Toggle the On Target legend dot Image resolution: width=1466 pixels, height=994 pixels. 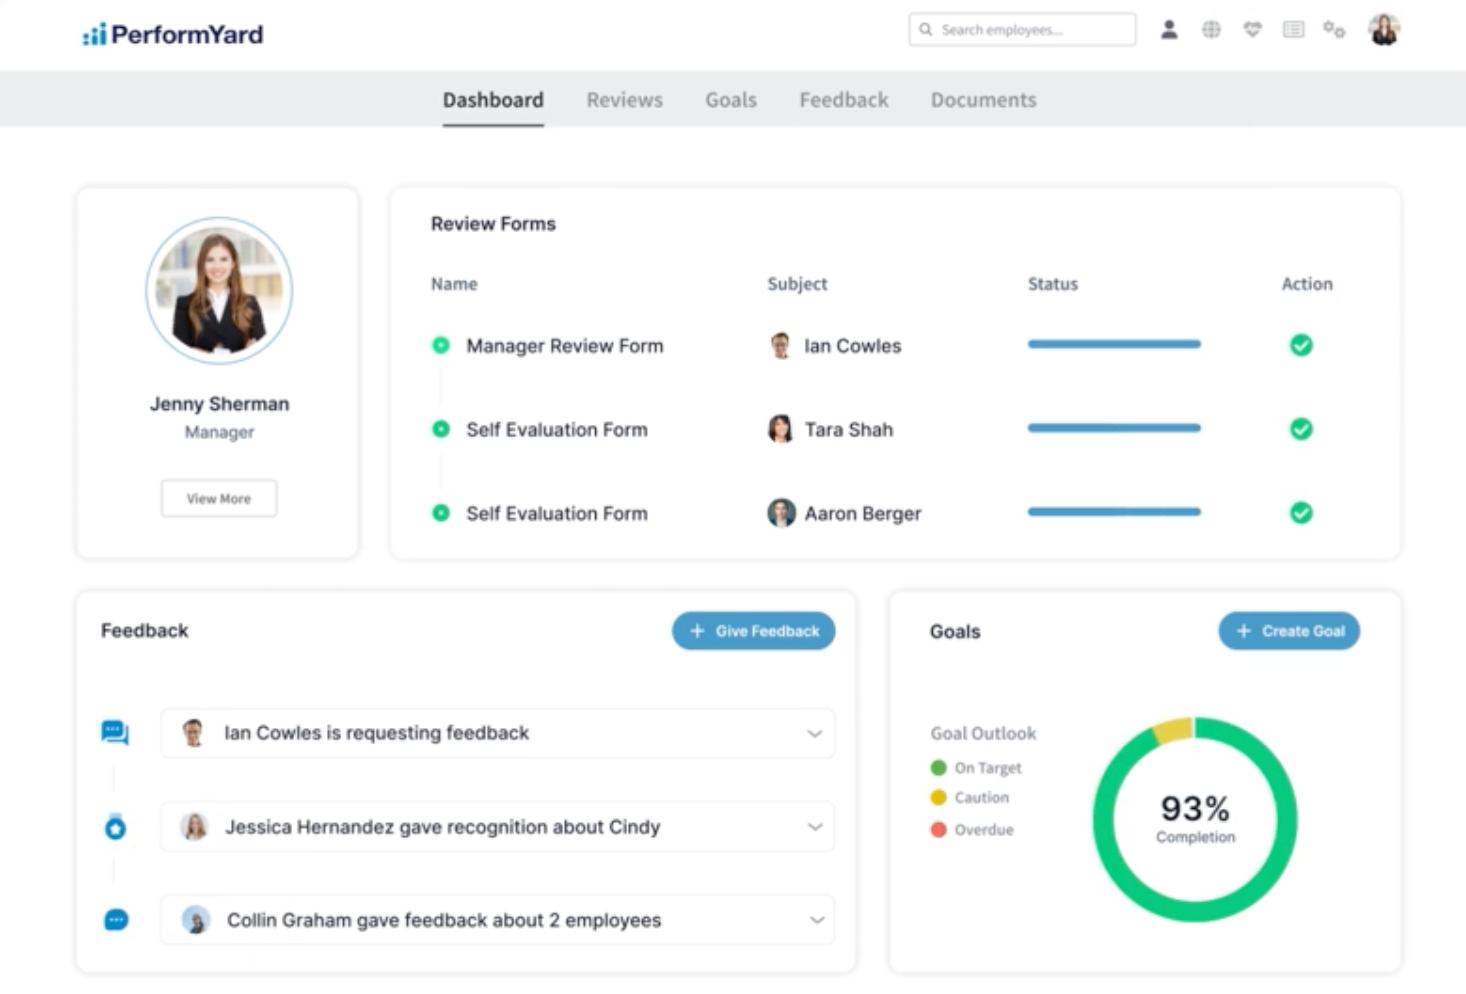[938, 768]
